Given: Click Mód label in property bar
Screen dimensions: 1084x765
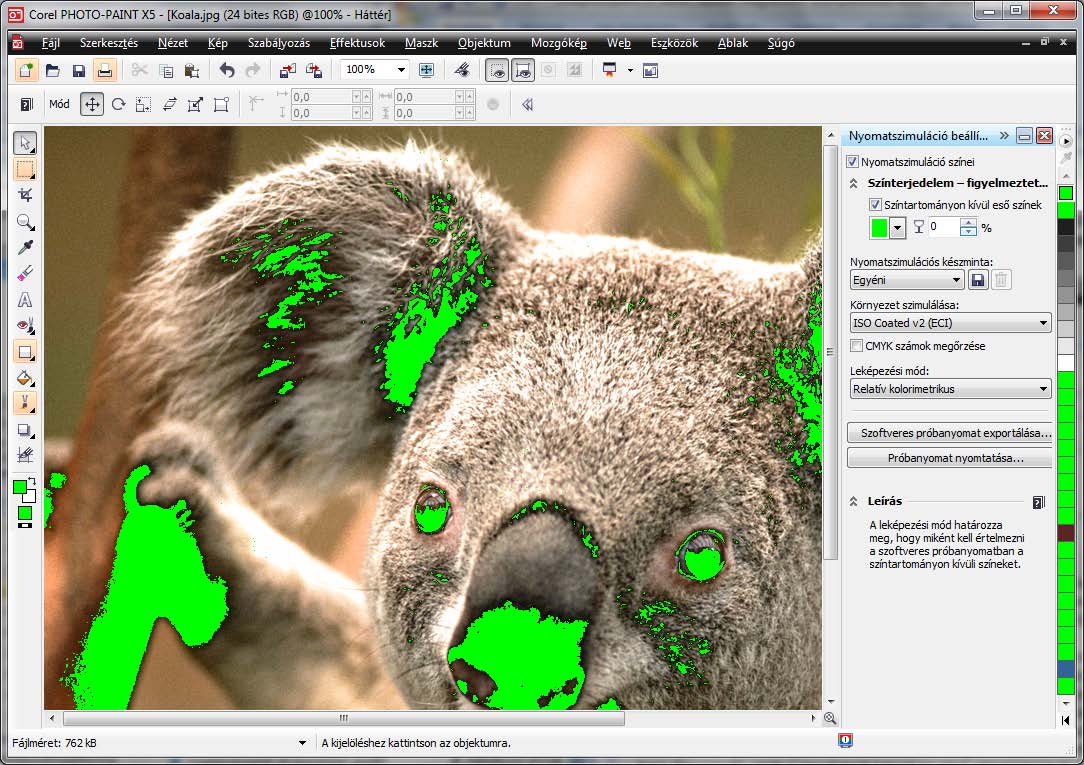Looking at the screenshot, I should [x=59, y=104].
